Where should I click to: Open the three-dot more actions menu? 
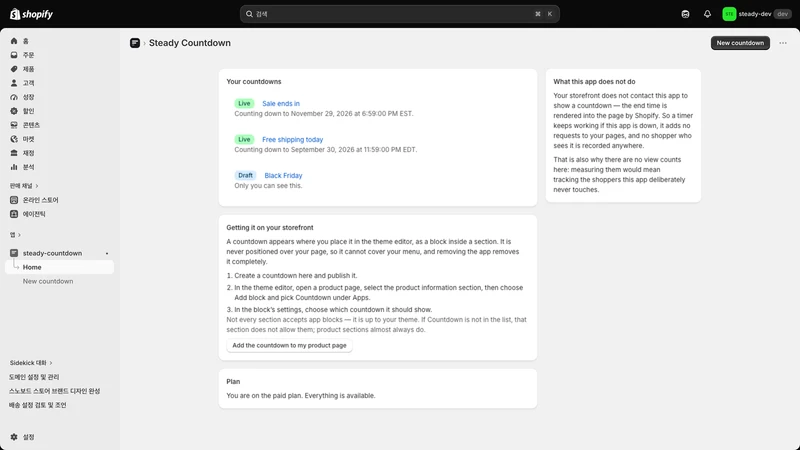[x=783, y=43]
